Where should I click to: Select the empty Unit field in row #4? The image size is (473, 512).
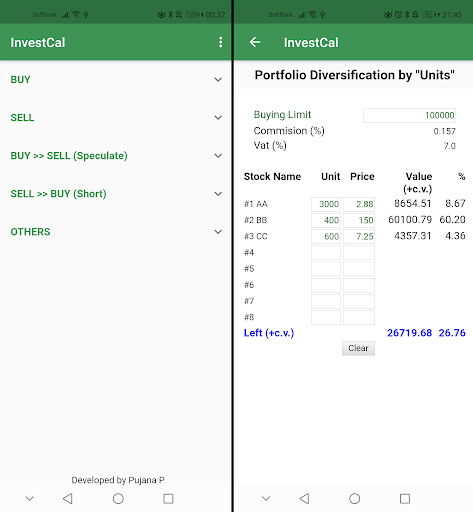point(326,253)
